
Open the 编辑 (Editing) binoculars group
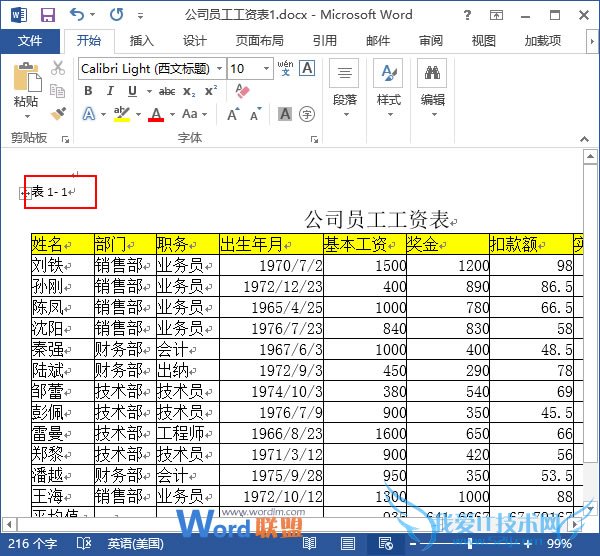[x=432, y=89]
